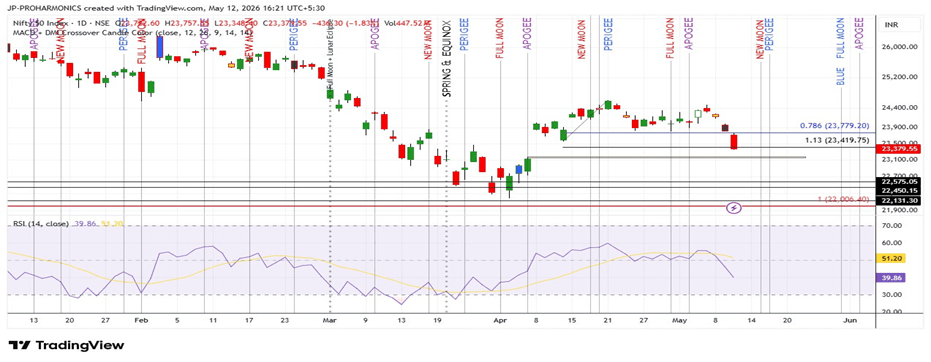This screenshot has height=362, width=931.
Task: Select the 22,131.30 price level tag
Action: (900, 201)
